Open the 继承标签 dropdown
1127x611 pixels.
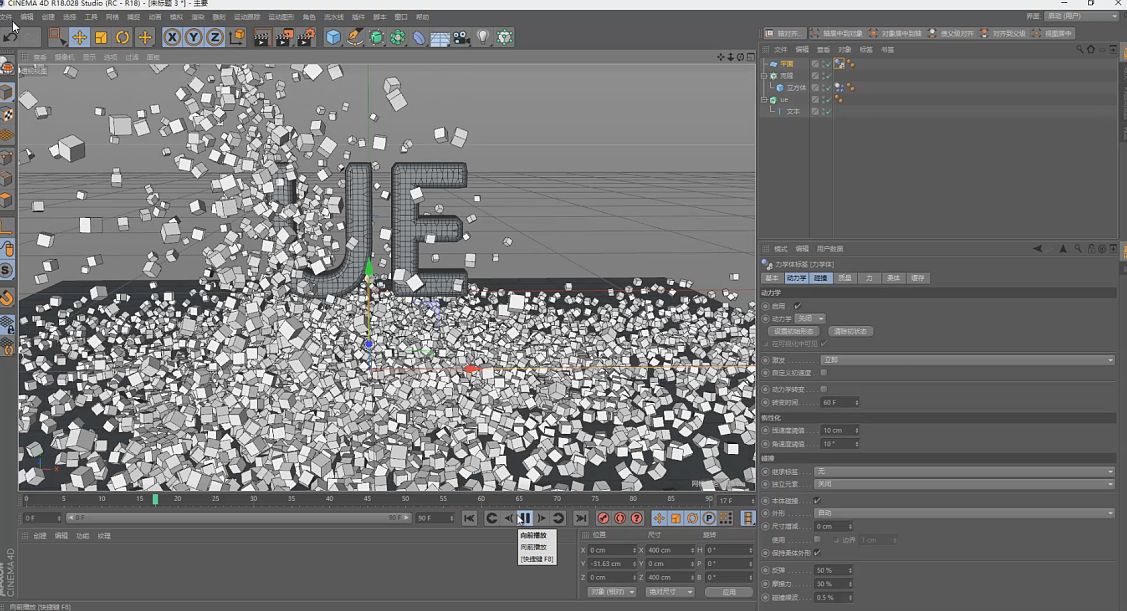(964, 472)
